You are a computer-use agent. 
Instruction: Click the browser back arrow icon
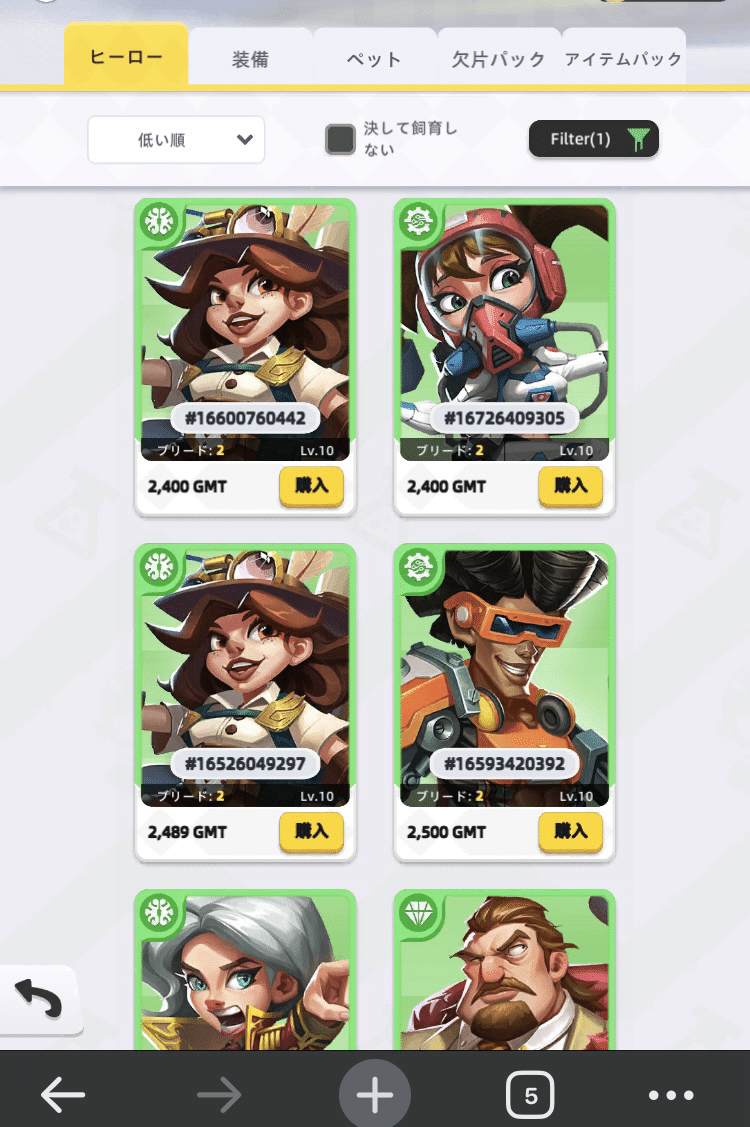pos(63,1095)
